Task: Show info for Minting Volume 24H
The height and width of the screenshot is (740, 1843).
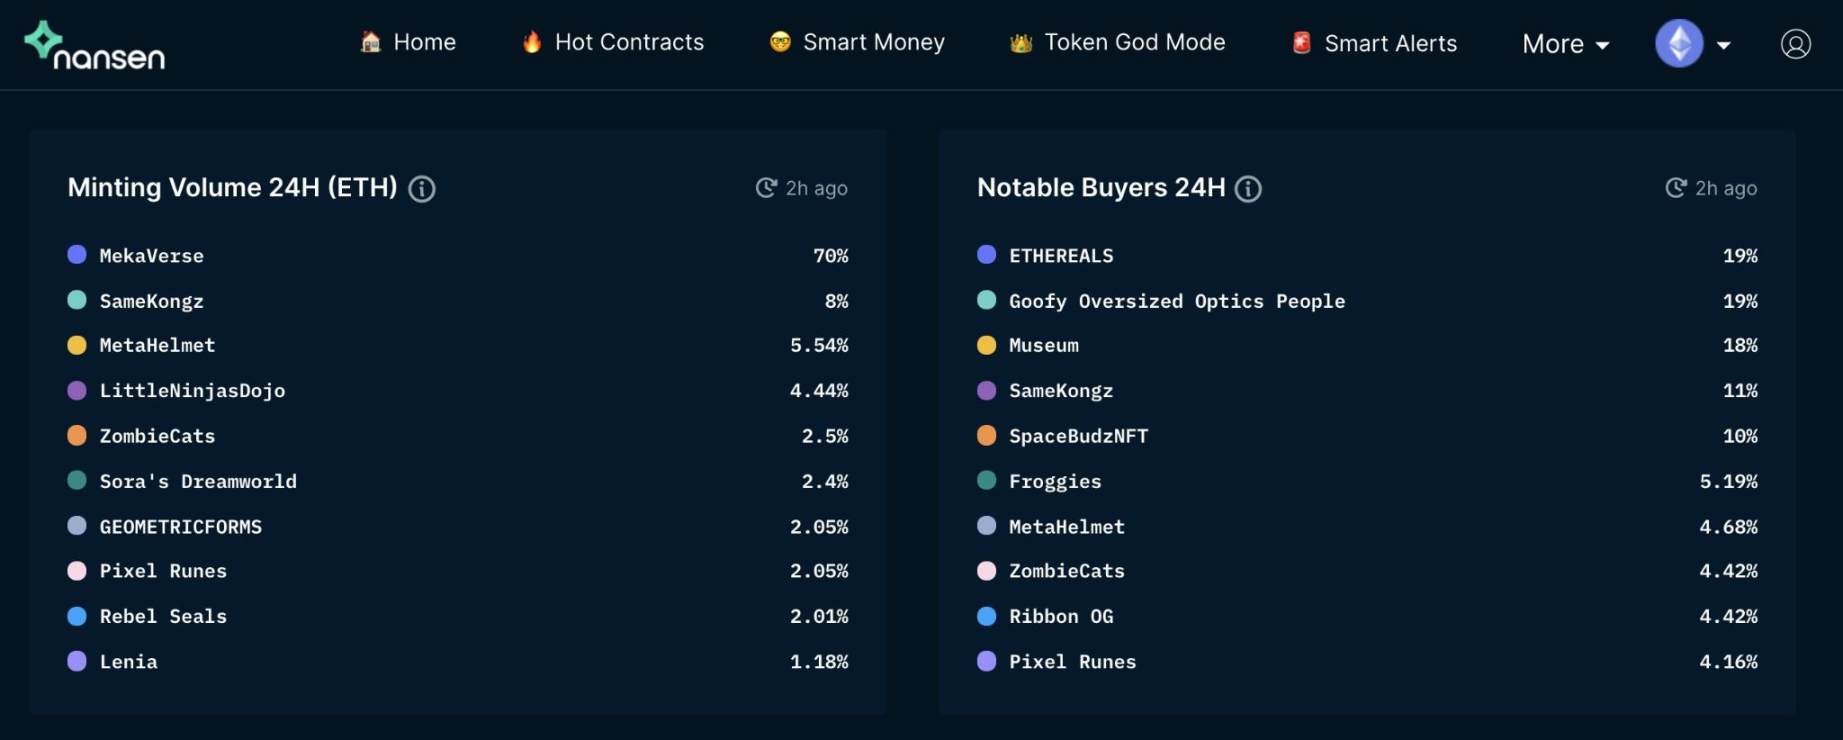Action: point(422,189)
